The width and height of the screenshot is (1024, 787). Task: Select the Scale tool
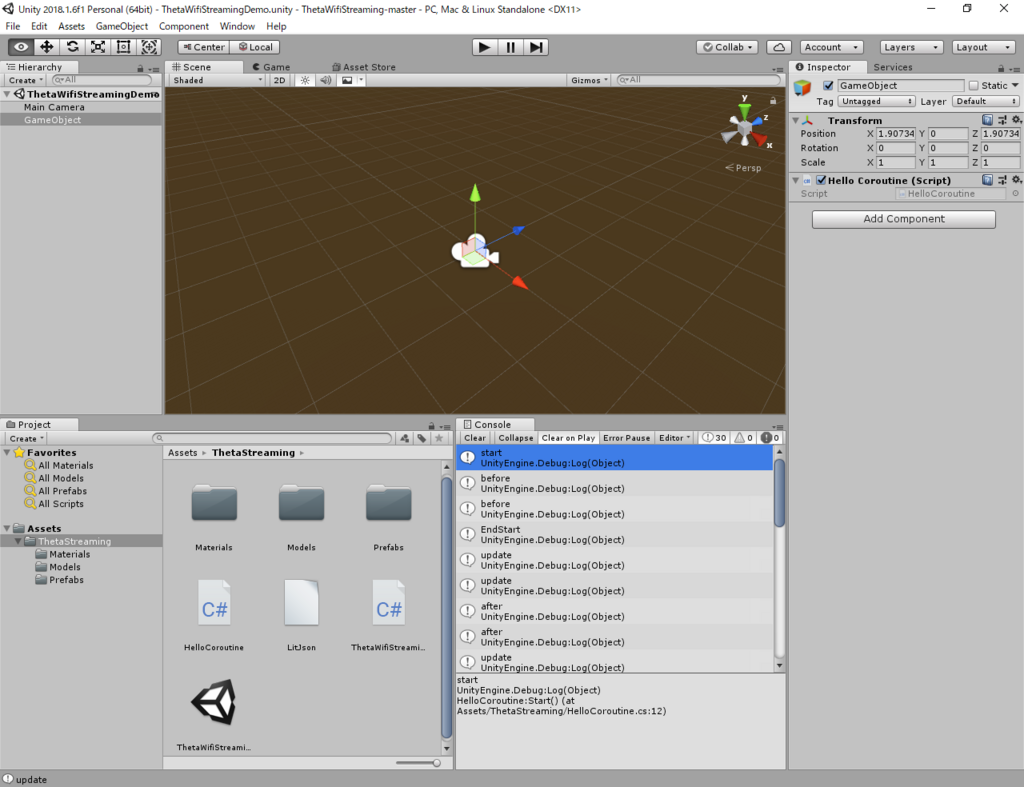pyautogui.click(x=98, y=47)
